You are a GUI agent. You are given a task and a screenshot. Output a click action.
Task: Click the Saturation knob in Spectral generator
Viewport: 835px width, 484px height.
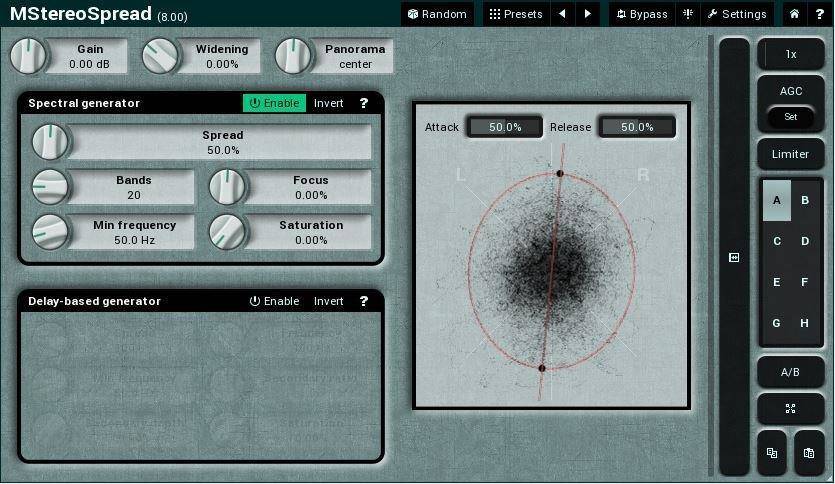pos(227,232)
